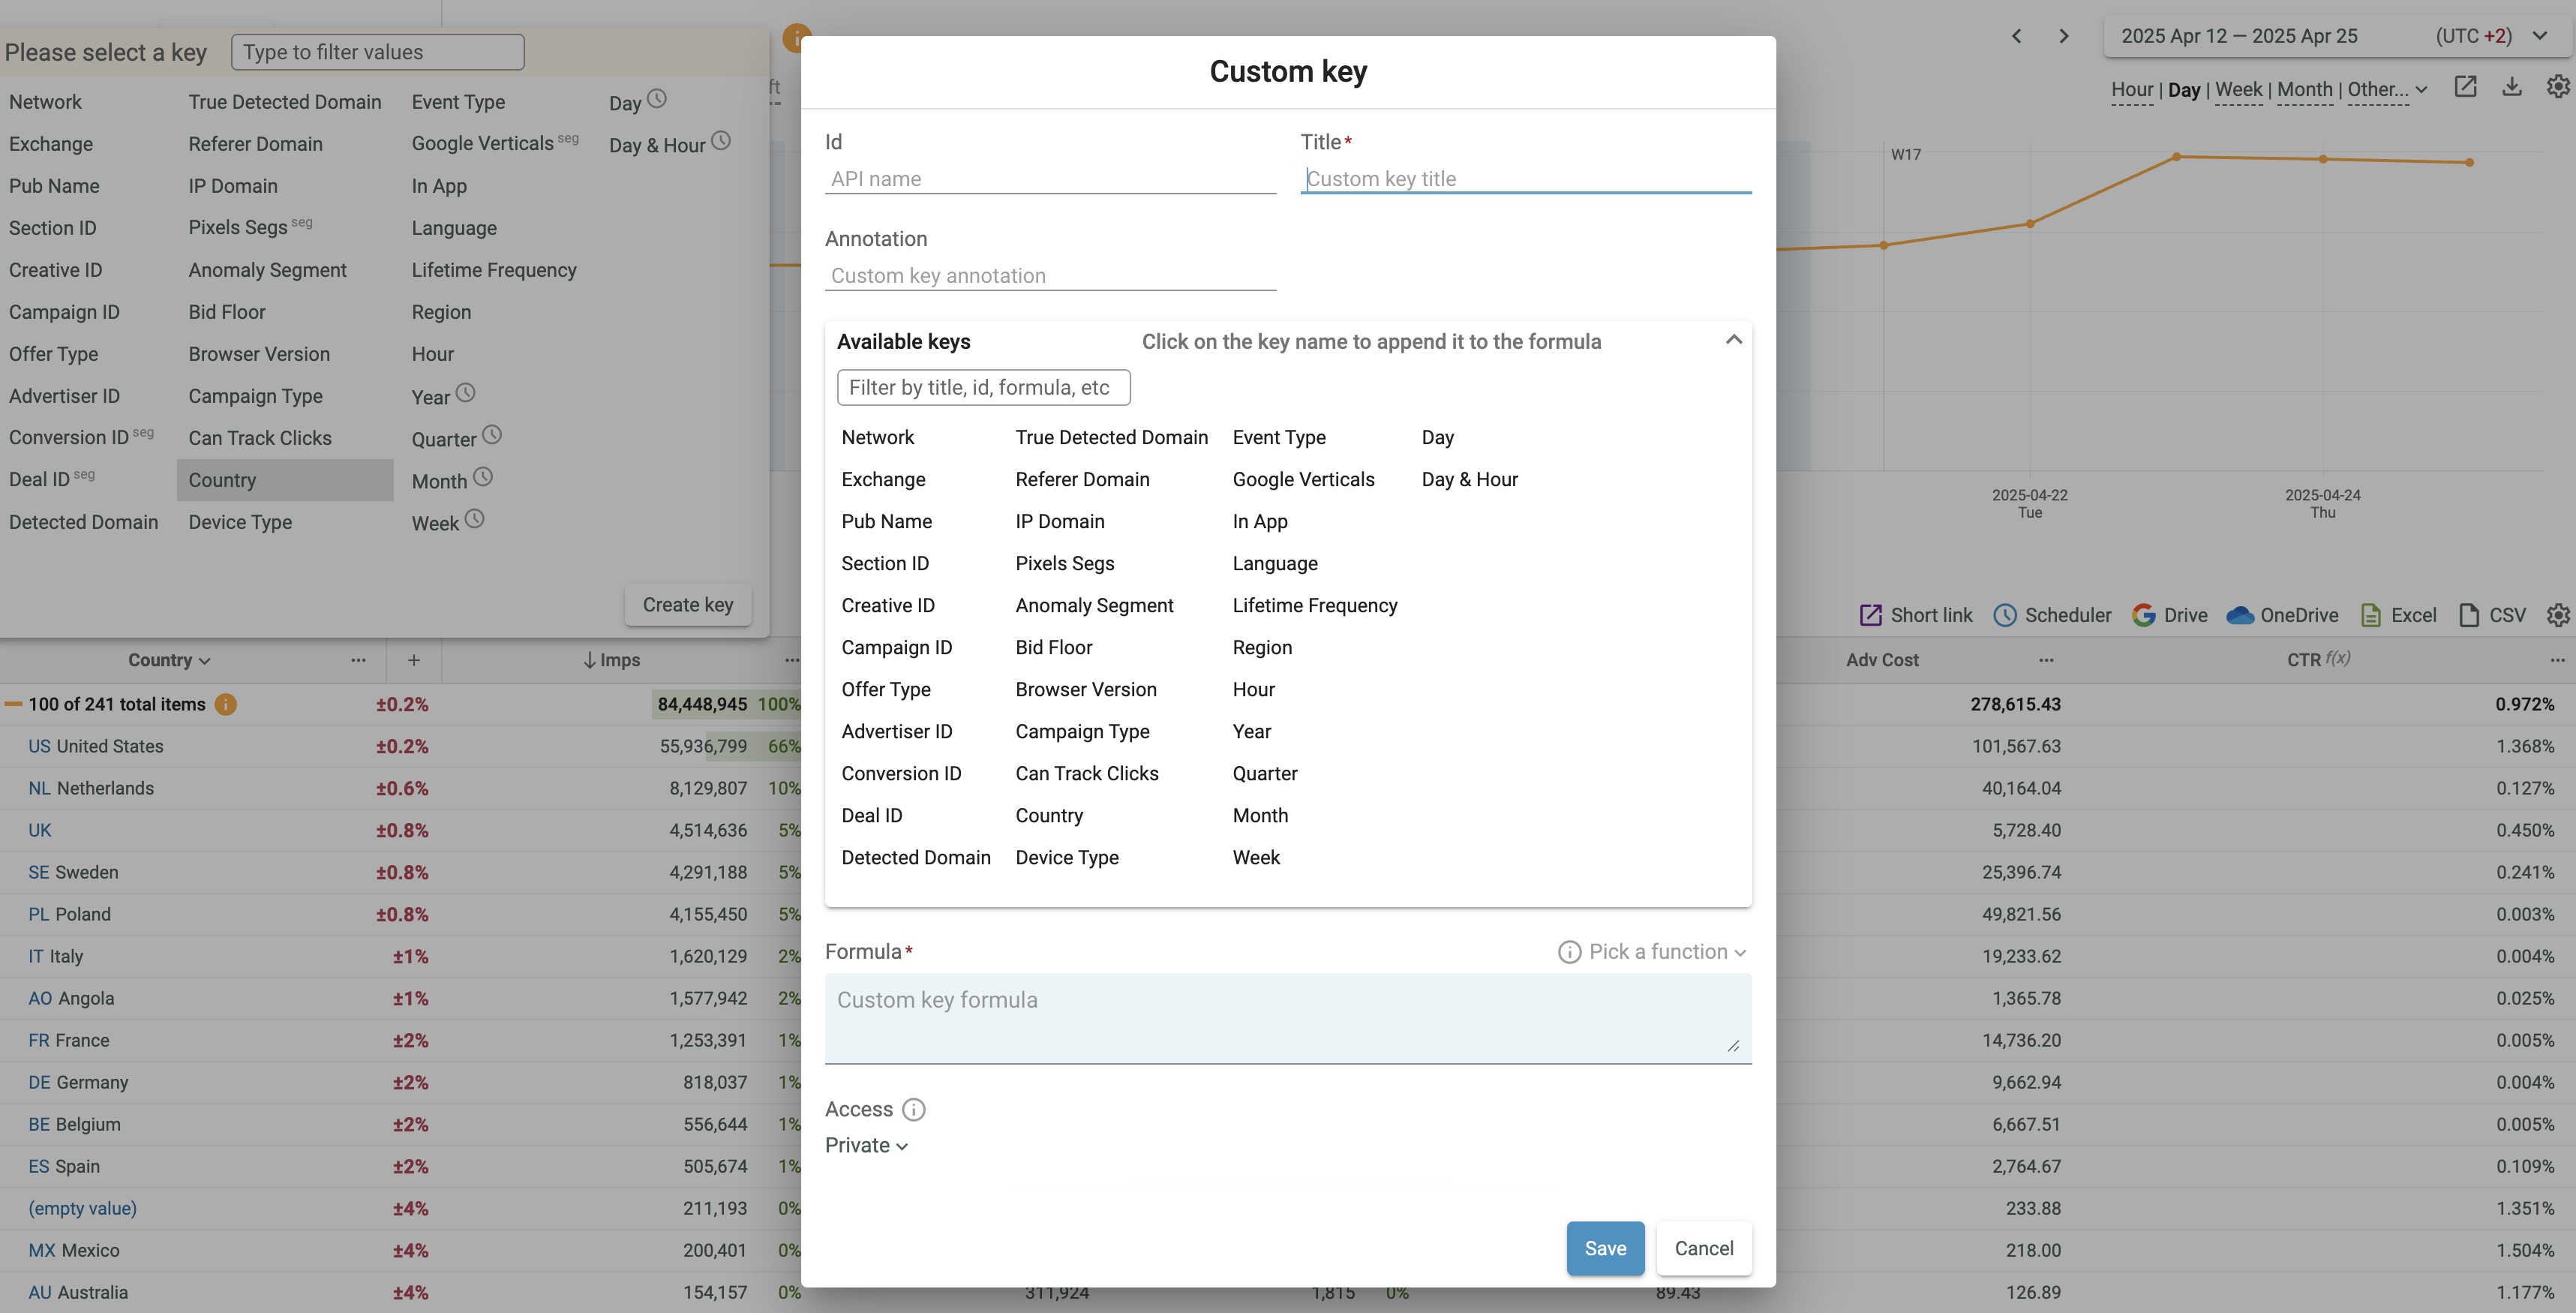Go to previous date range arrow
This screenshot has height=1313, width=2576.
[2016, 36]
